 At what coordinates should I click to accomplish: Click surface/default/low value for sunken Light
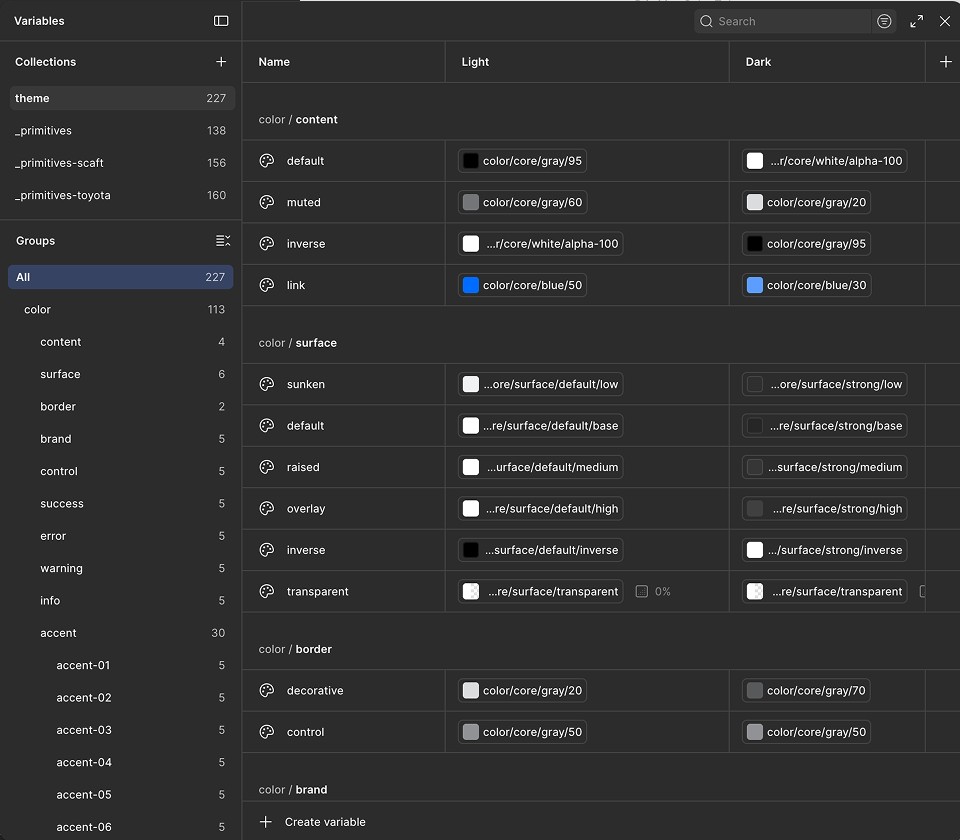pyautogui.click(x=541, y=384)
